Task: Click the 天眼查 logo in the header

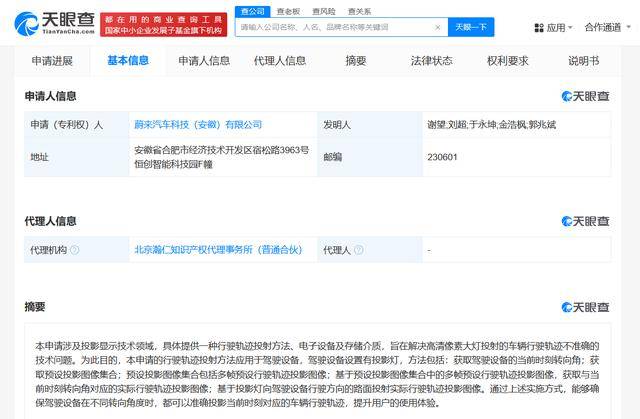Action: pyautogui.click(x=54, y=24)
